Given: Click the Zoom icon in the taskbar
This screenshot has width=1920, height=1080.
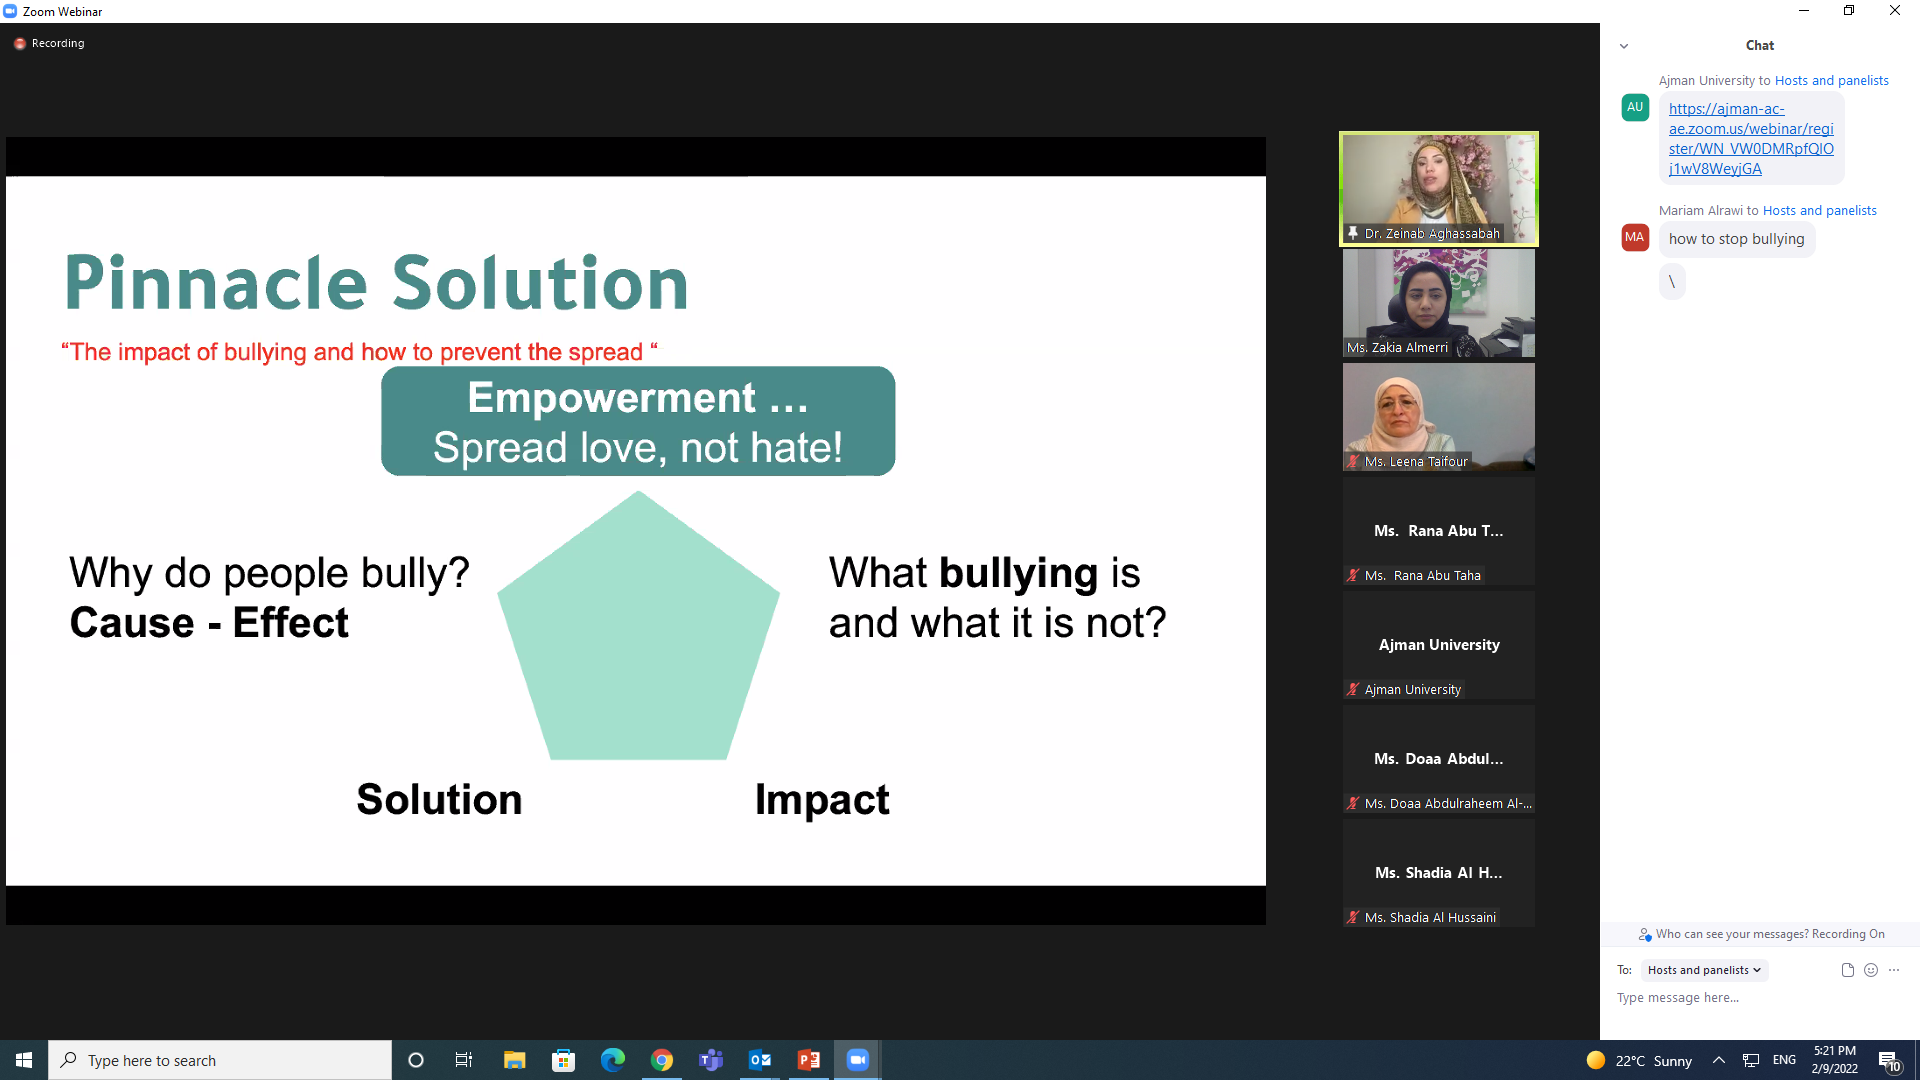Looking at the screenshot, I should [x=858, y=1060].
